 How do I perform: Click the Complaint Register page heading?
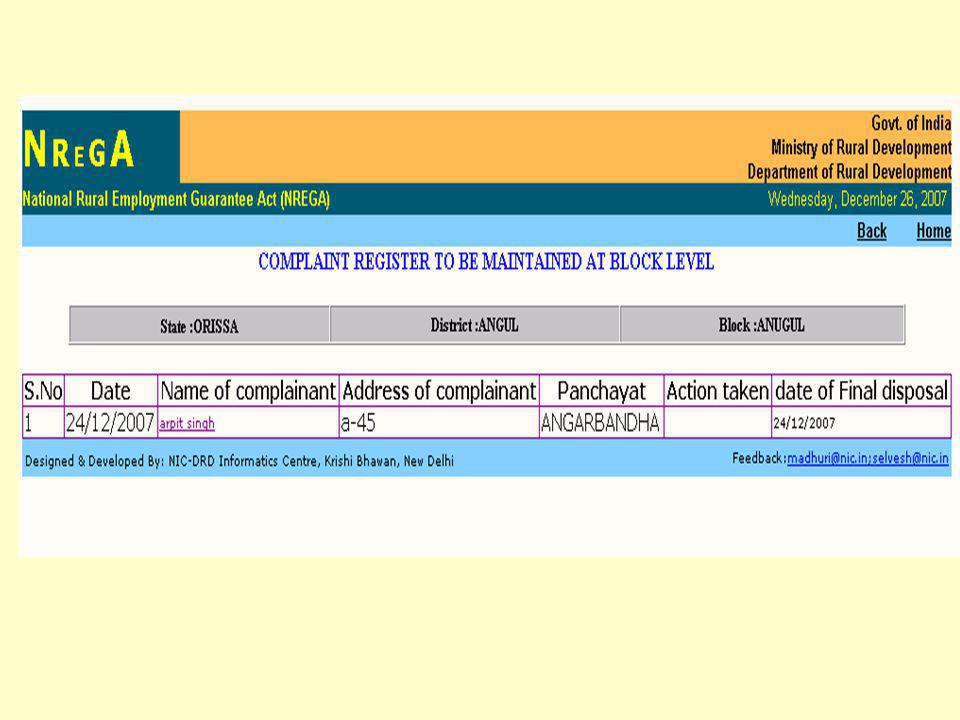click(x=486, y=262)
